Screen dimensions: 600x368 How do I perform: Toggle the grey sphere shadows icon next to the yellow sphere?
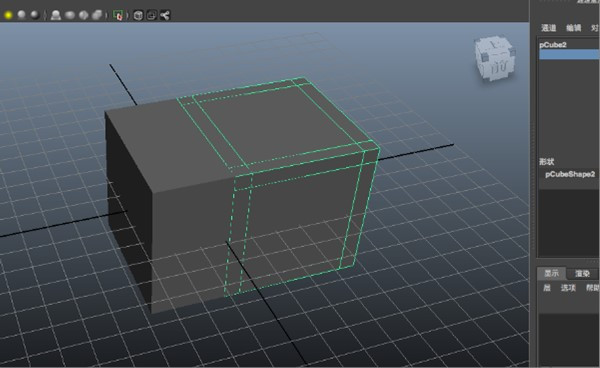tap(21, 15)
